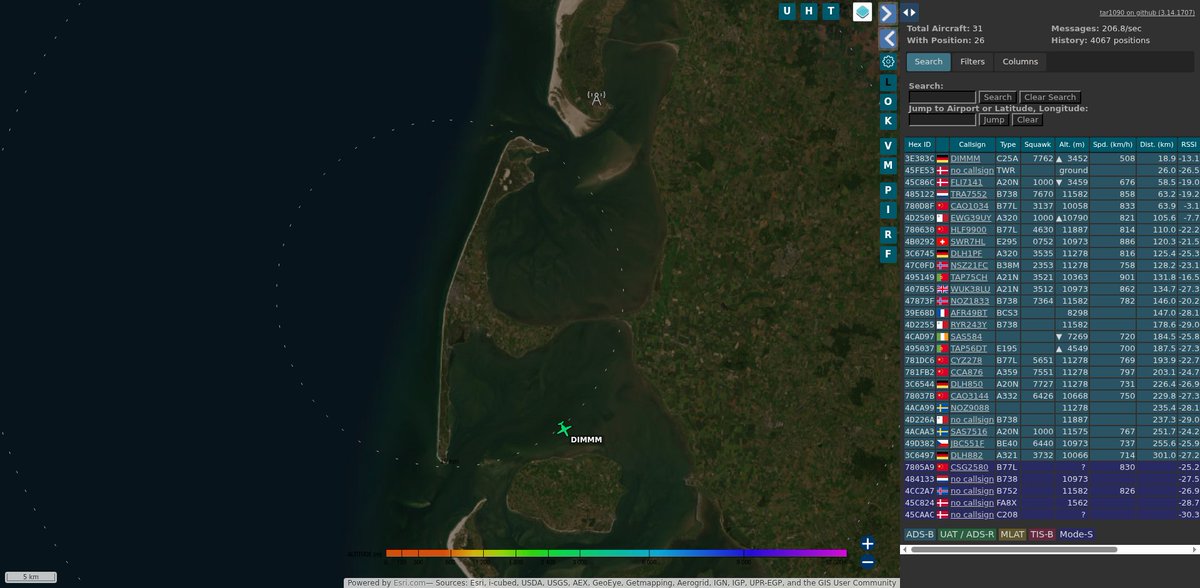Zoom in the map with plus

(x=867, y=544)
